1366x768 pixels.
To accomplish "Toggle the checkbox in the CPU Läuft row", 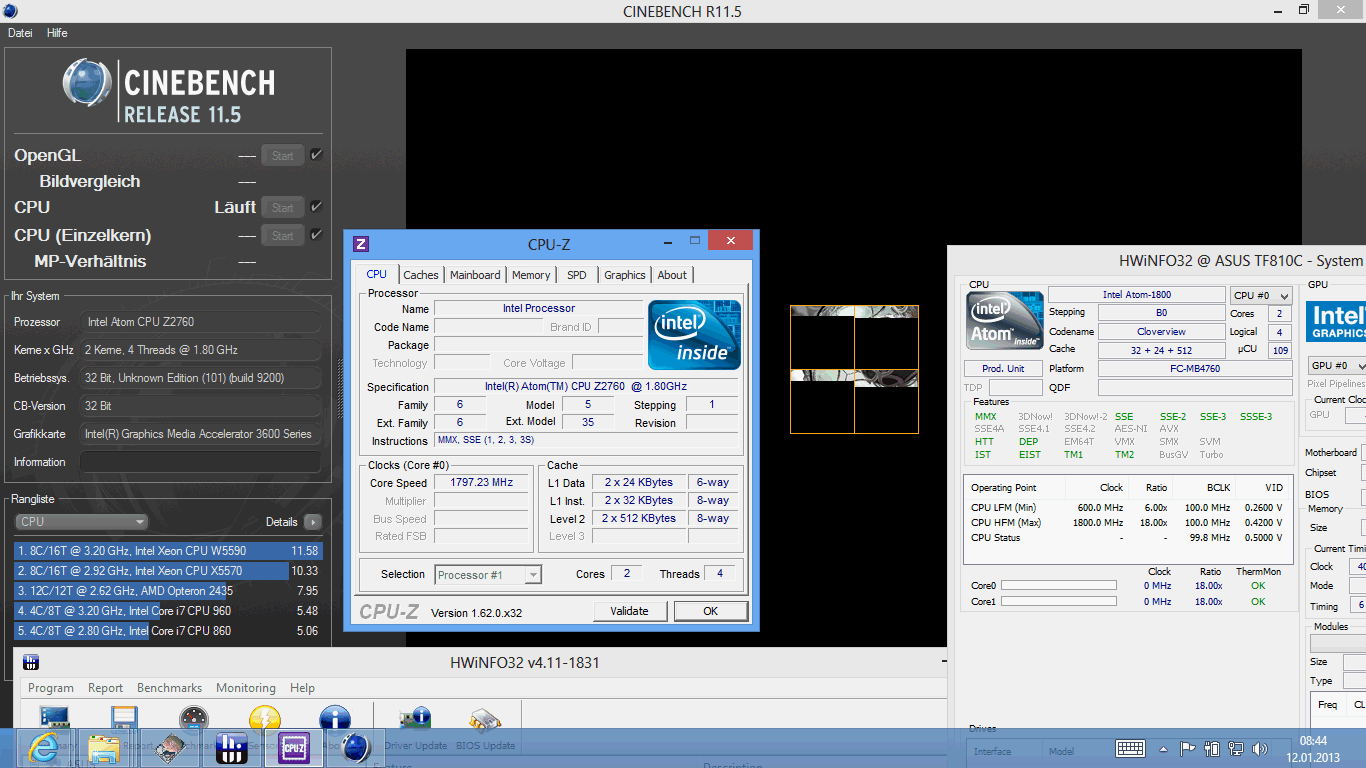I will 316,207.
